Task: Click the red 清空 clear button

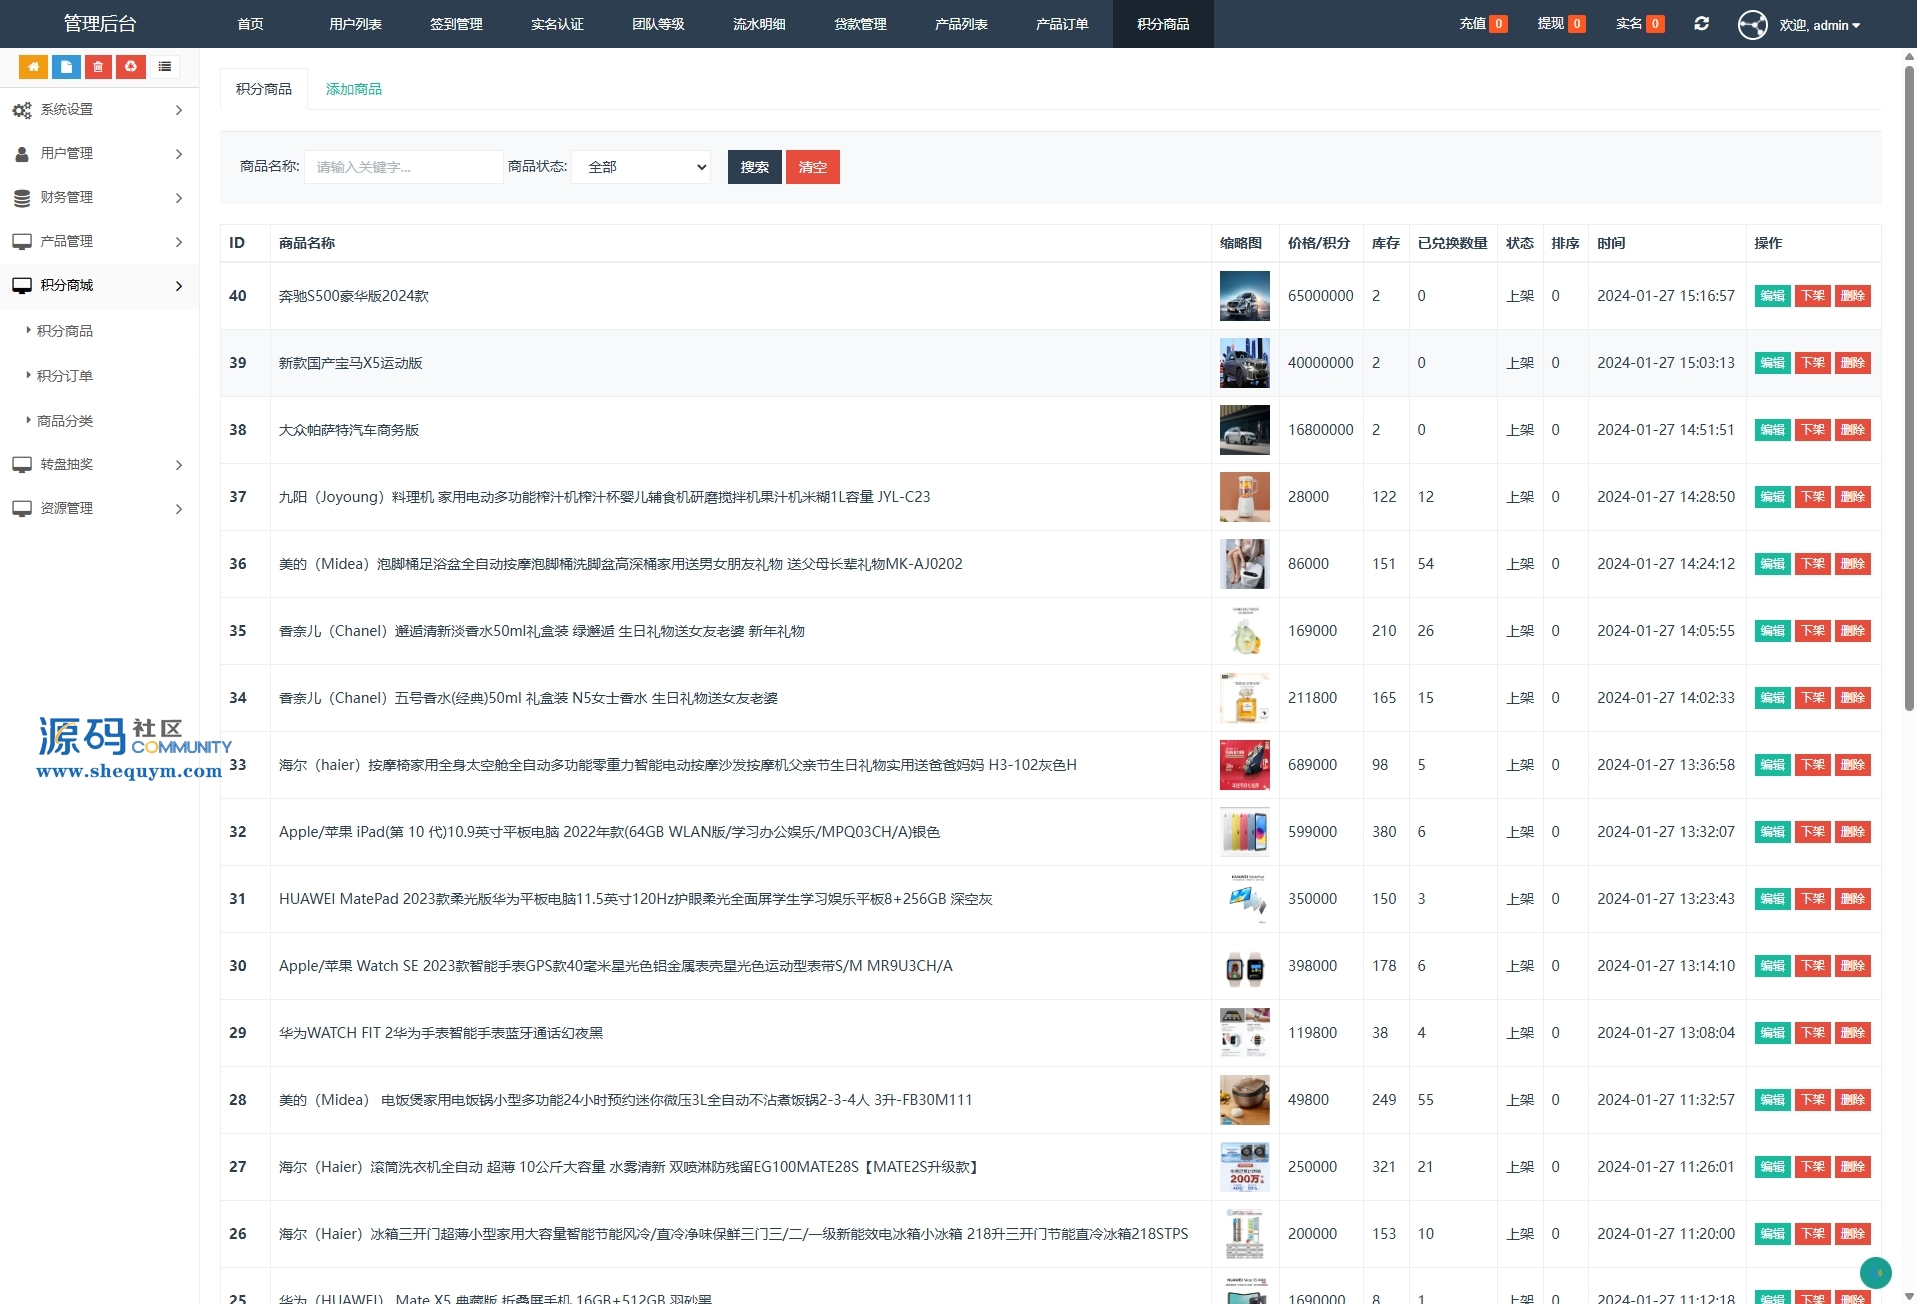Action: click(812, 167)
